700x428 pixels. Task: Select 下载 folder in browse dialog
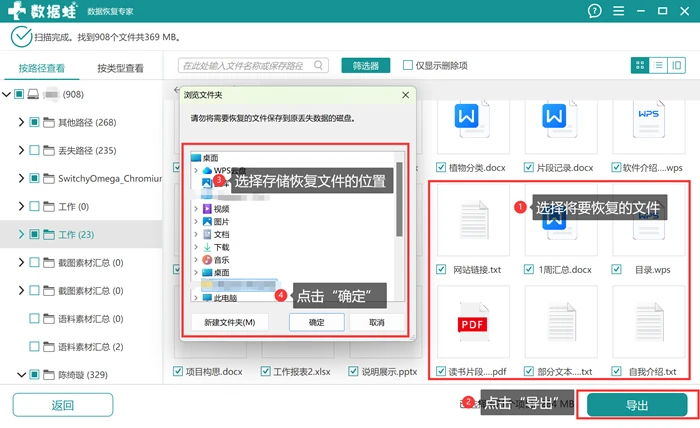pyautogui.click(x=221, y=247)
